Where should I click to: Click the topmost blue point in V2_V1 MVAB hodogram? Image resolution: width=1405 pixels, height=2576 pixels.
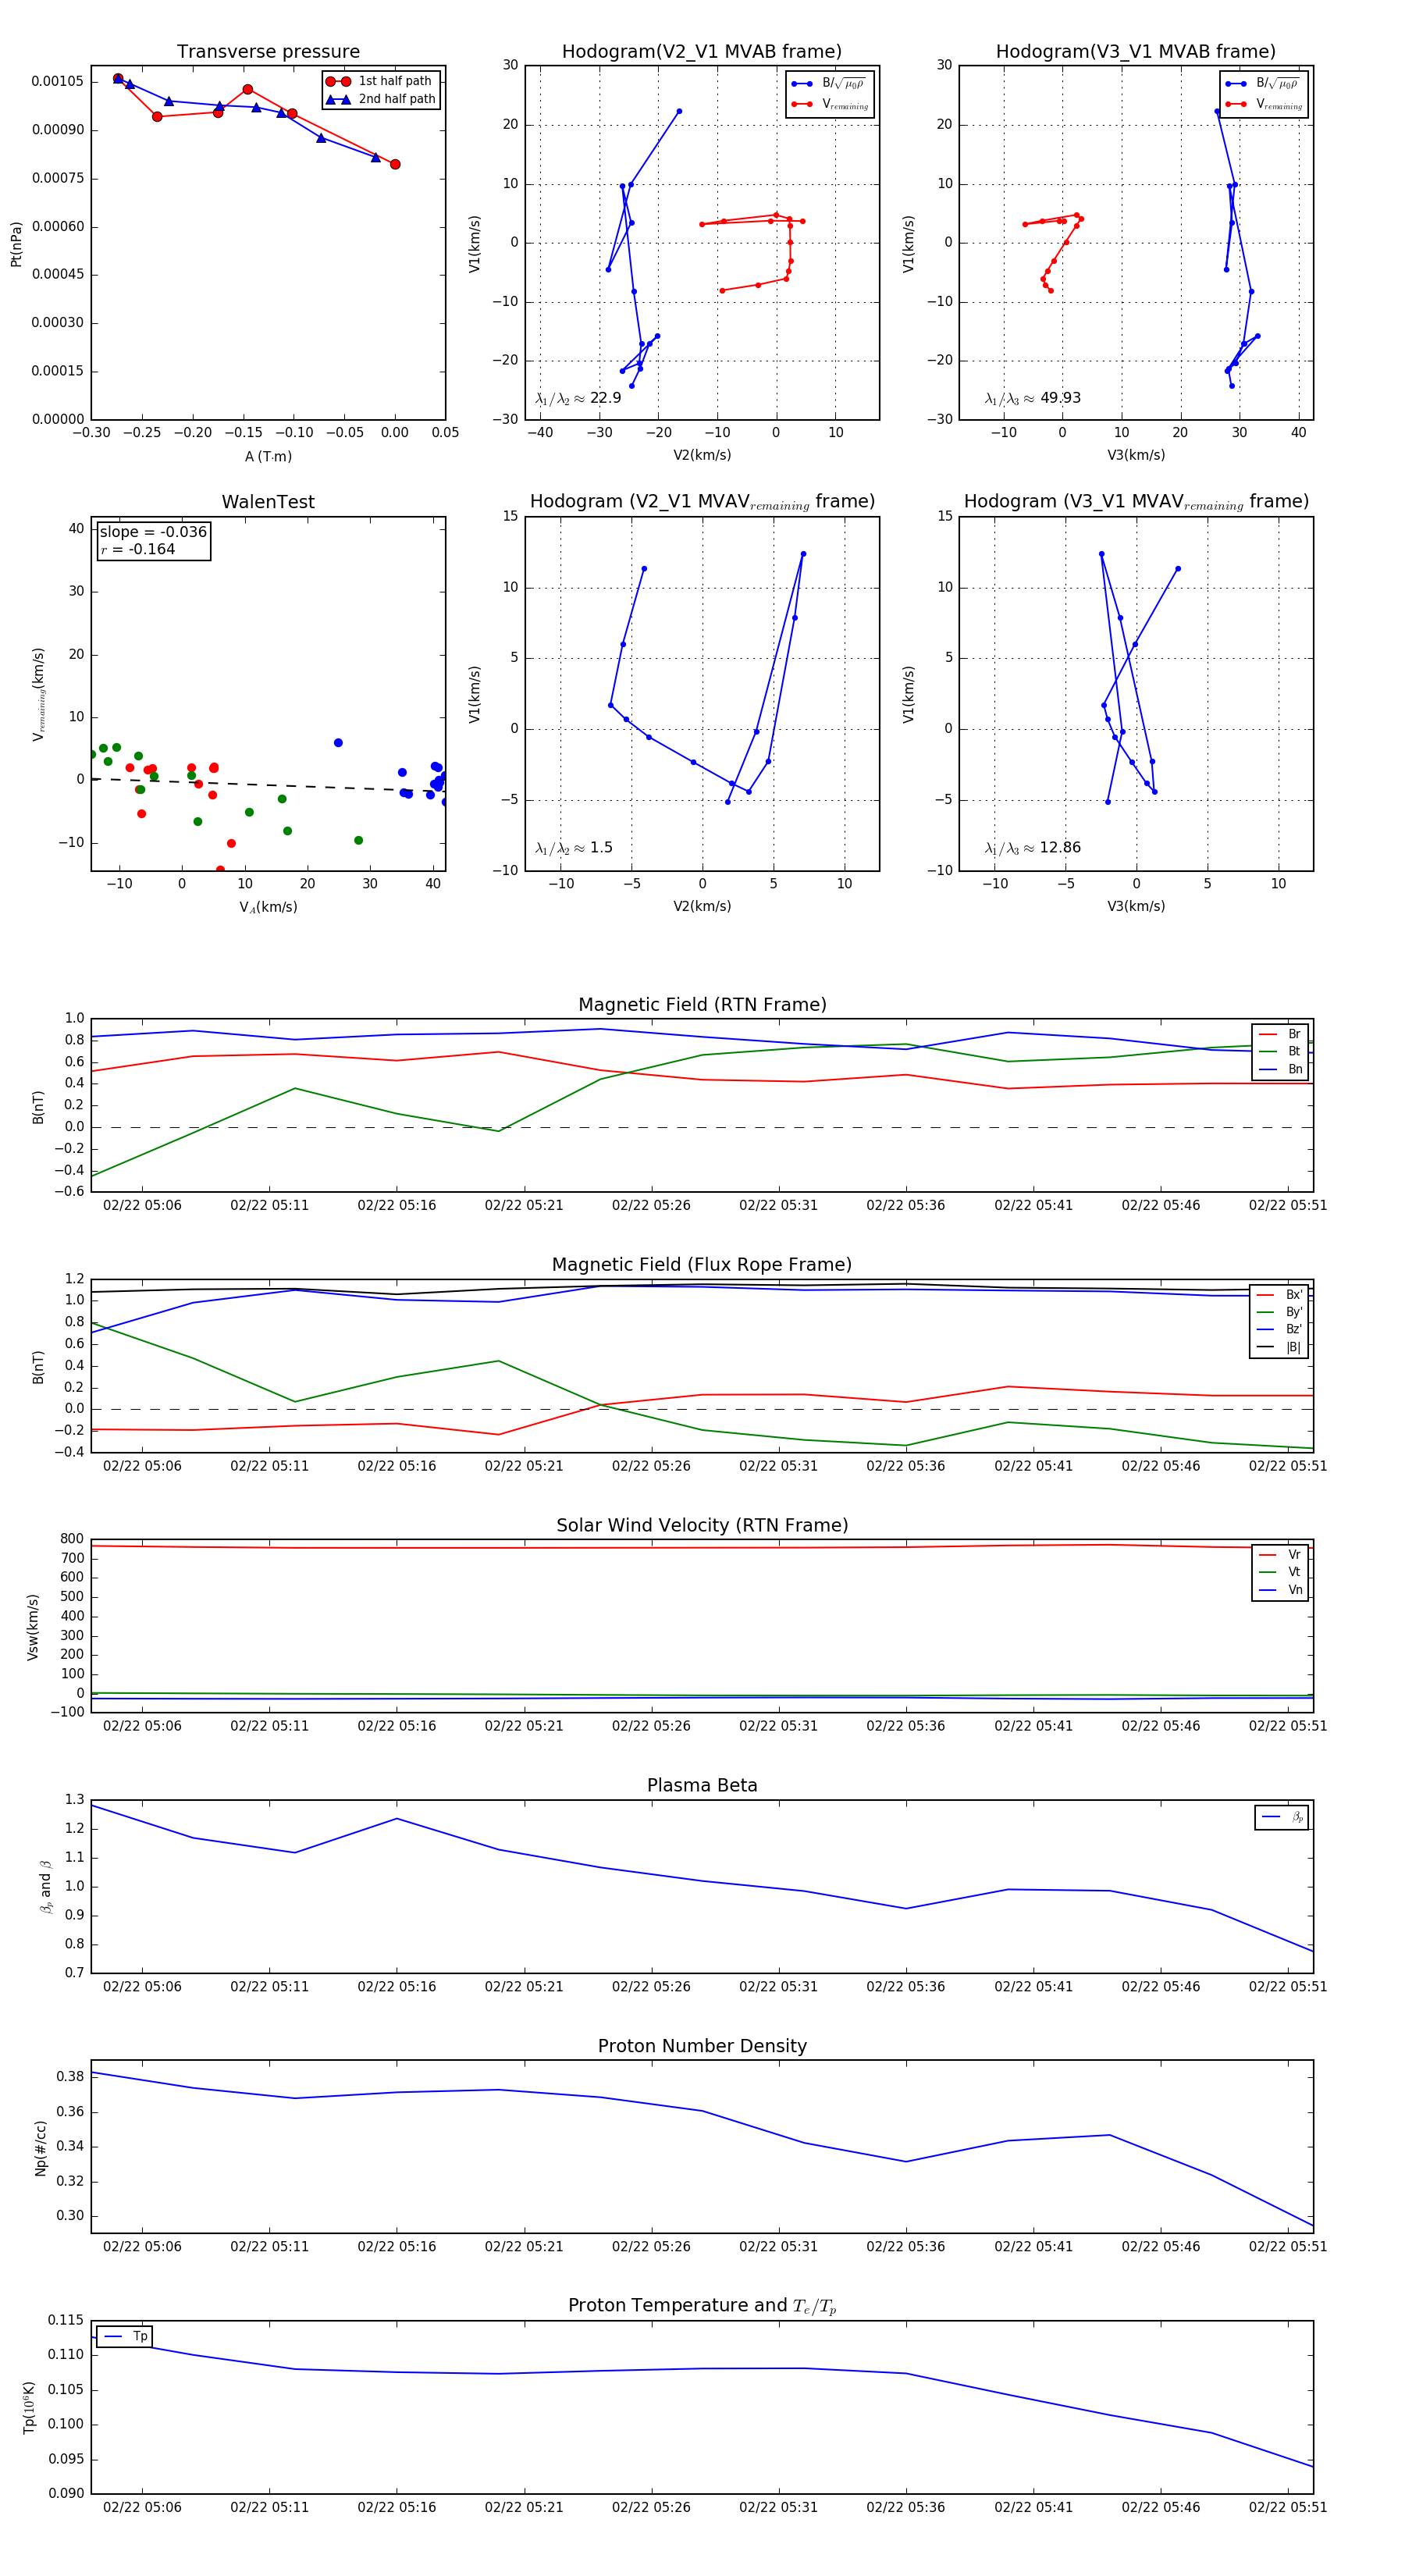click(679, 111)
